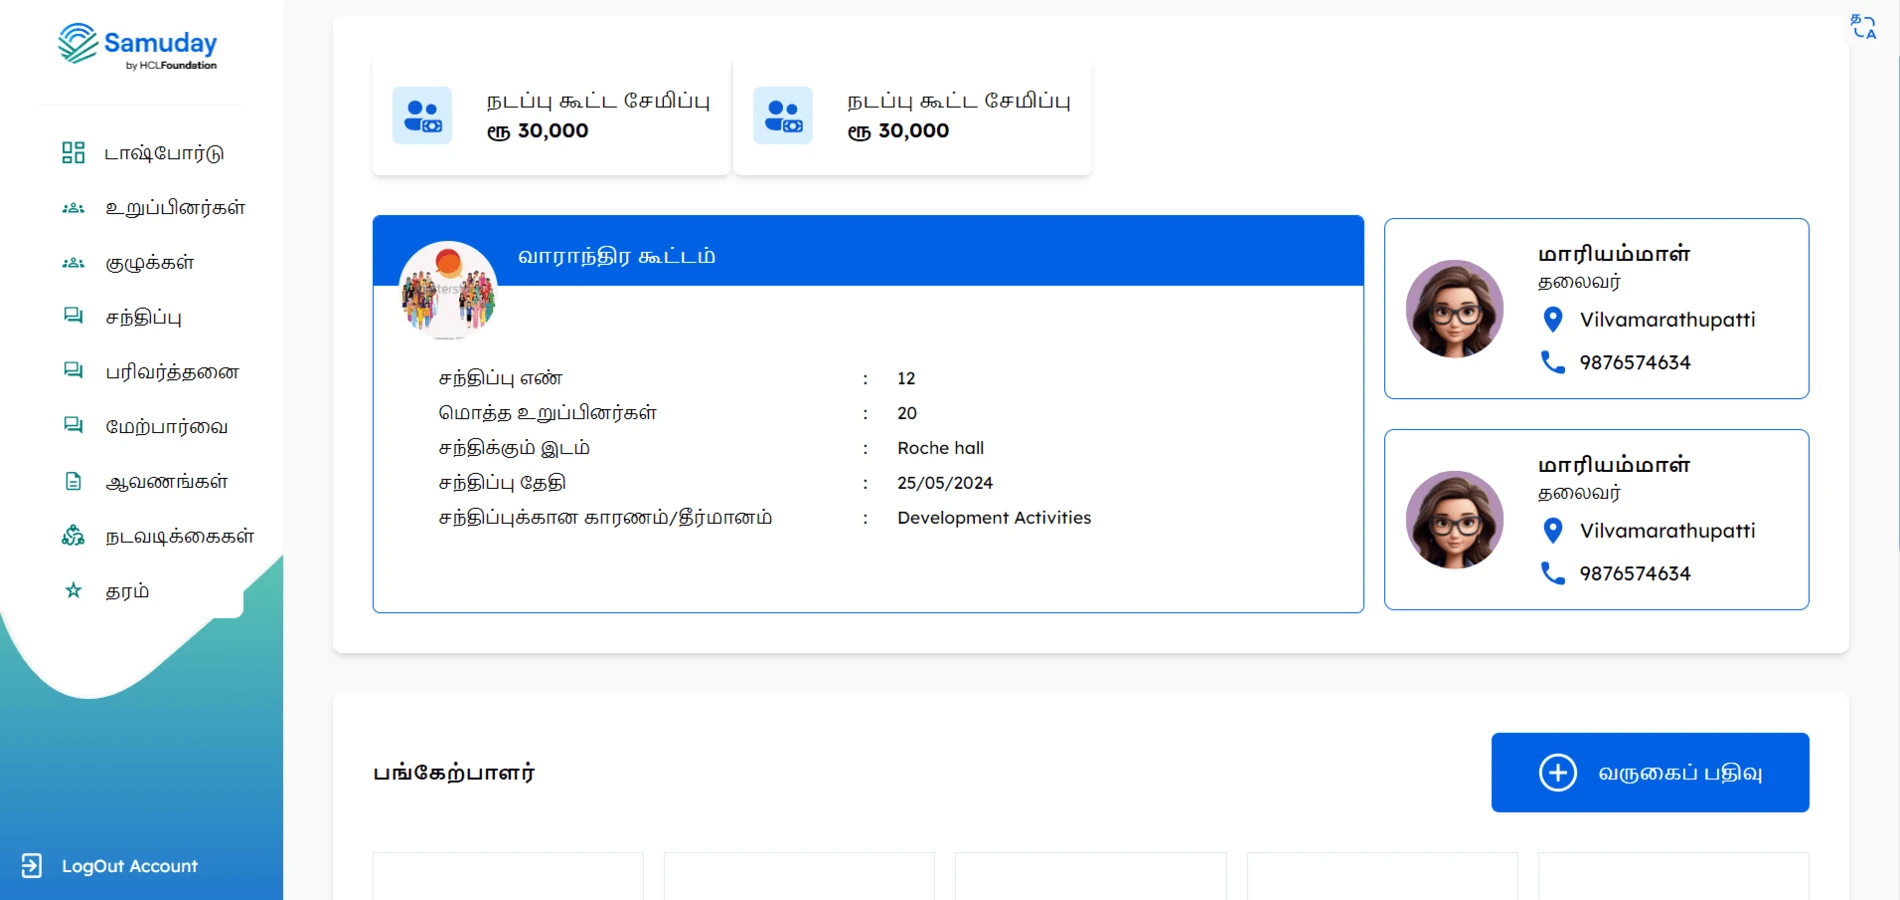This screenshot has width=1900, height=900.
Task: Click the document icon for ஆவணங்கள்
Action: click(x=73, y=482)
